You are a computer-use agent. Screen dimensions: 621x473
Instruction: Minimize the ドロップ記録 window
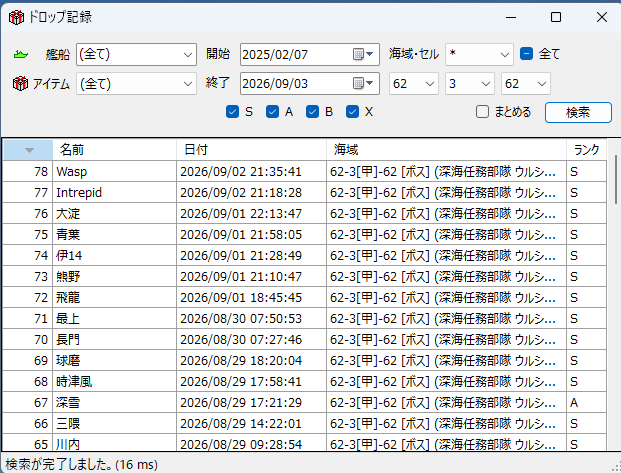511,17
